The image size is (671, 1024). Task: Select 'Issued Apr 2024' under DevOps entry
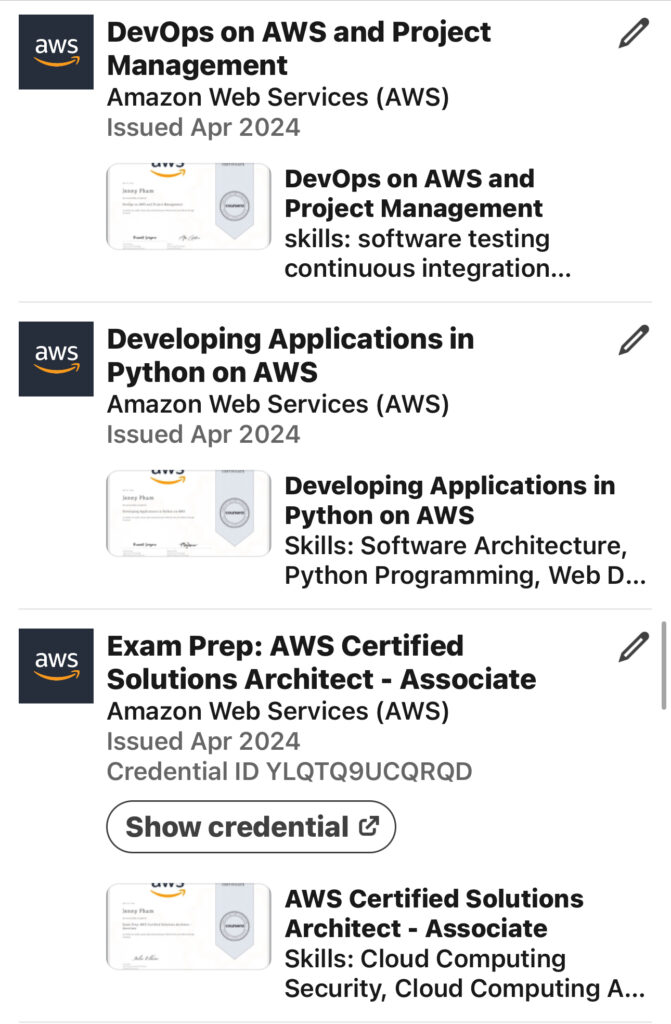pyautogui.click(x=203, y=127)
